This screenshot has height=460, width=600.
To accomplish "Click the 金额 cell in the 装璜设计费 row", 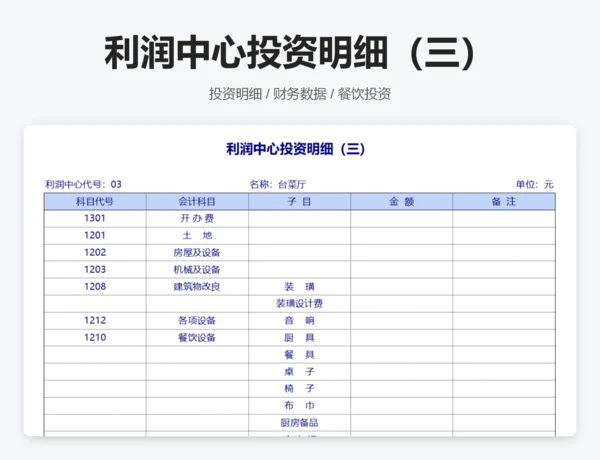I will pos(401,303).
